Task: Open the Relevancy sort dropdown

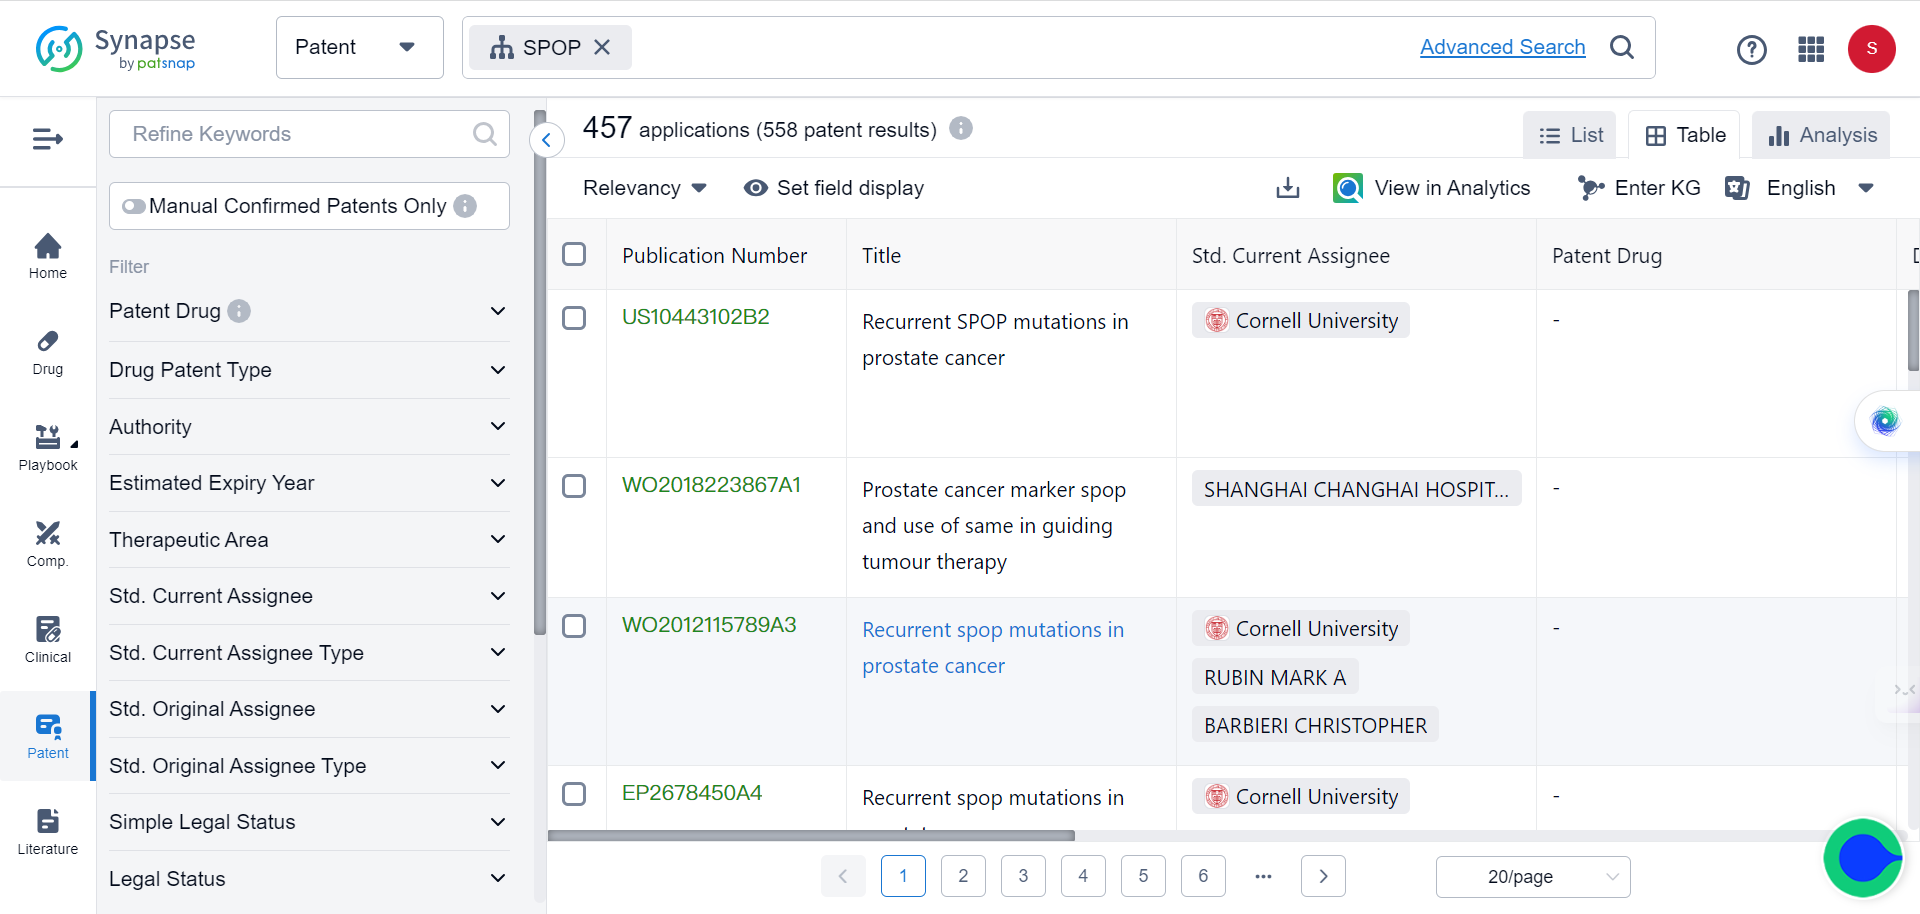Action: 644,188
